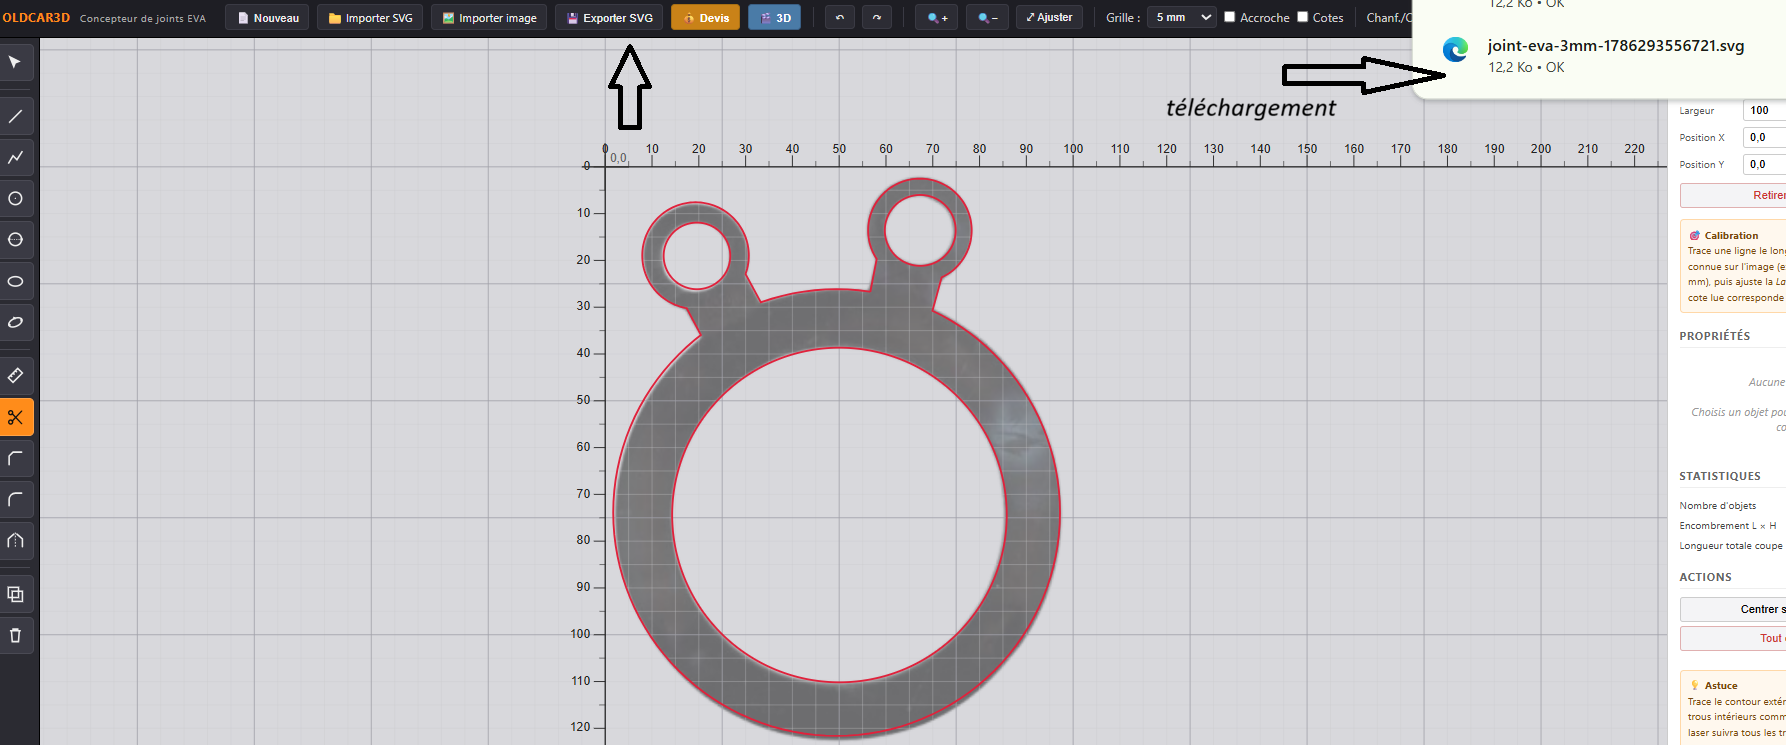Click the Nombre d'objets statistic label

pos(1717,506)
